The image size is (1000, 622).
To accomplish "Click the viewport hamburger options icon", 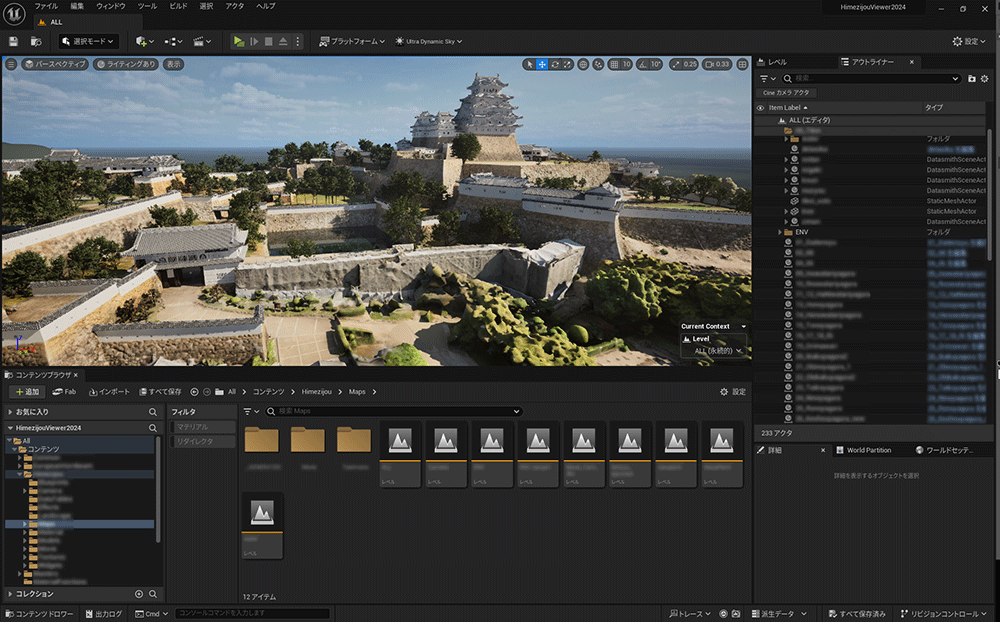I will tap(11, 64).
